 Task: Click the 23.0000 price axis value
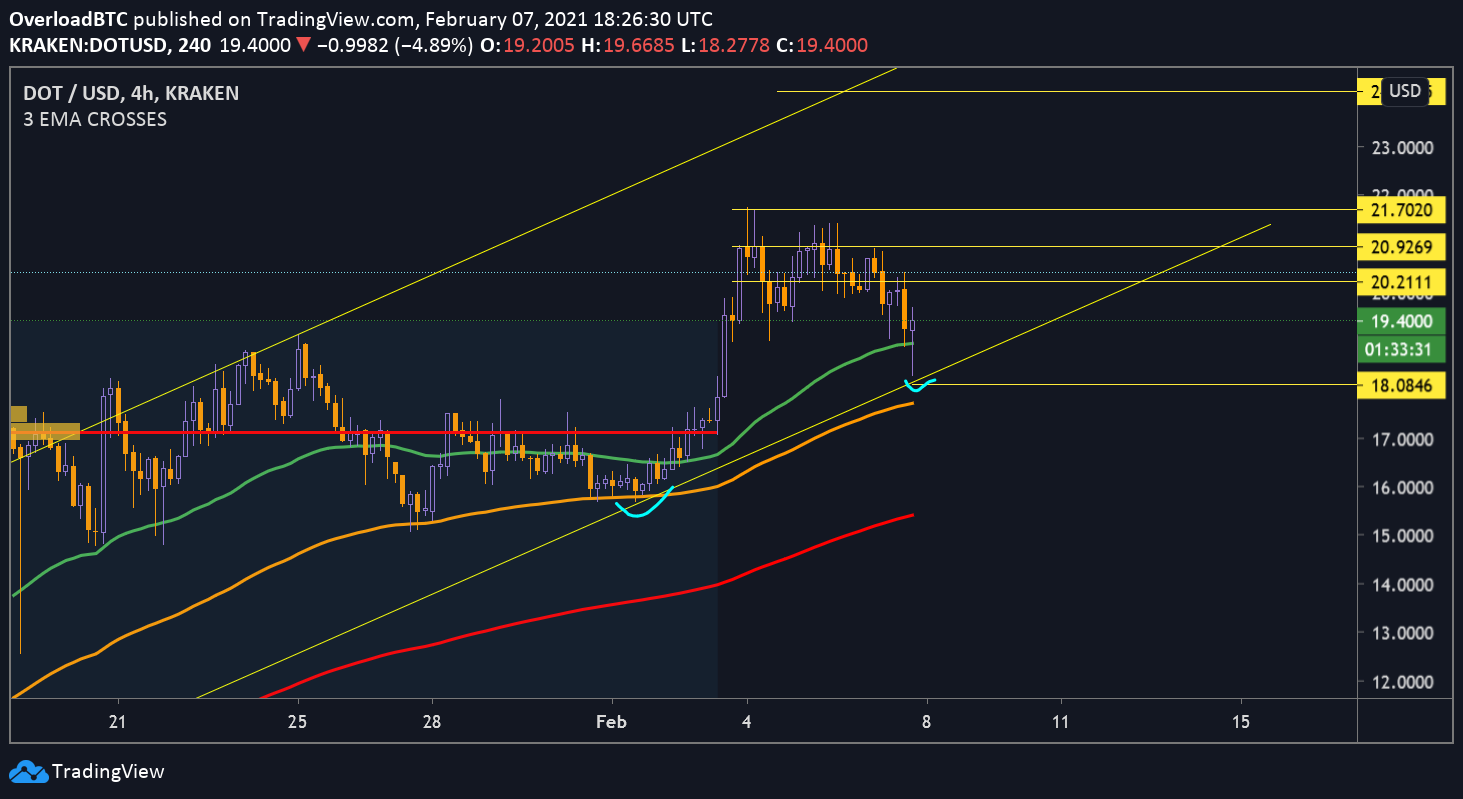[x=1402, y=148]
